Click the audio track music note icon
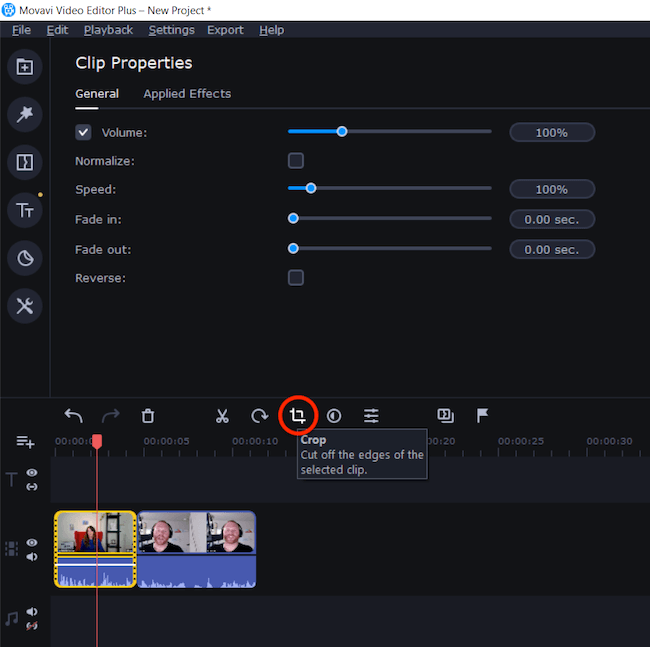The image size is (650, 647). [12, 619]
